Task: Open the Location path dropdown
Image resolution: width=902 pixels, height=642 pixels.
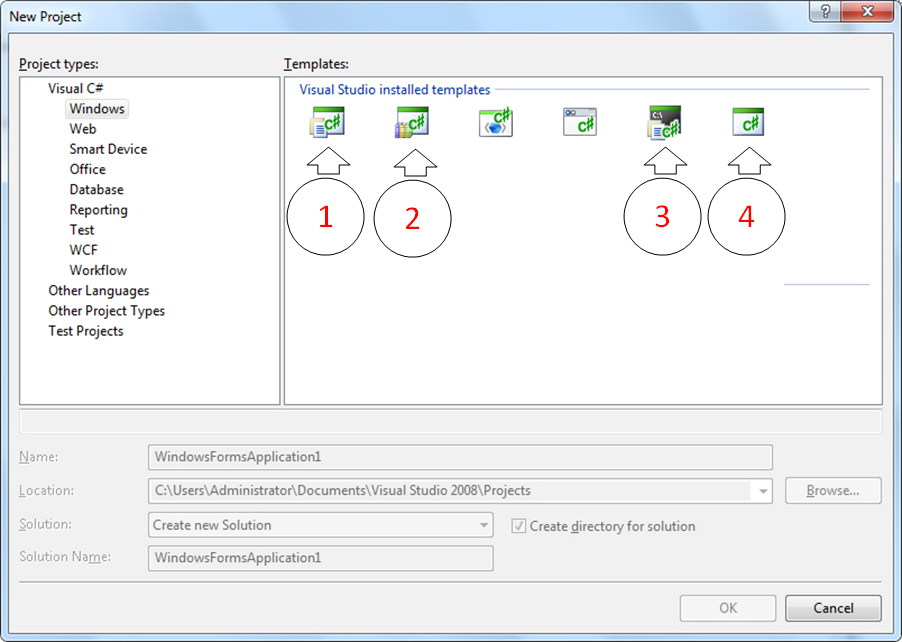Action: pyautogui.click(x=763, y=491)
